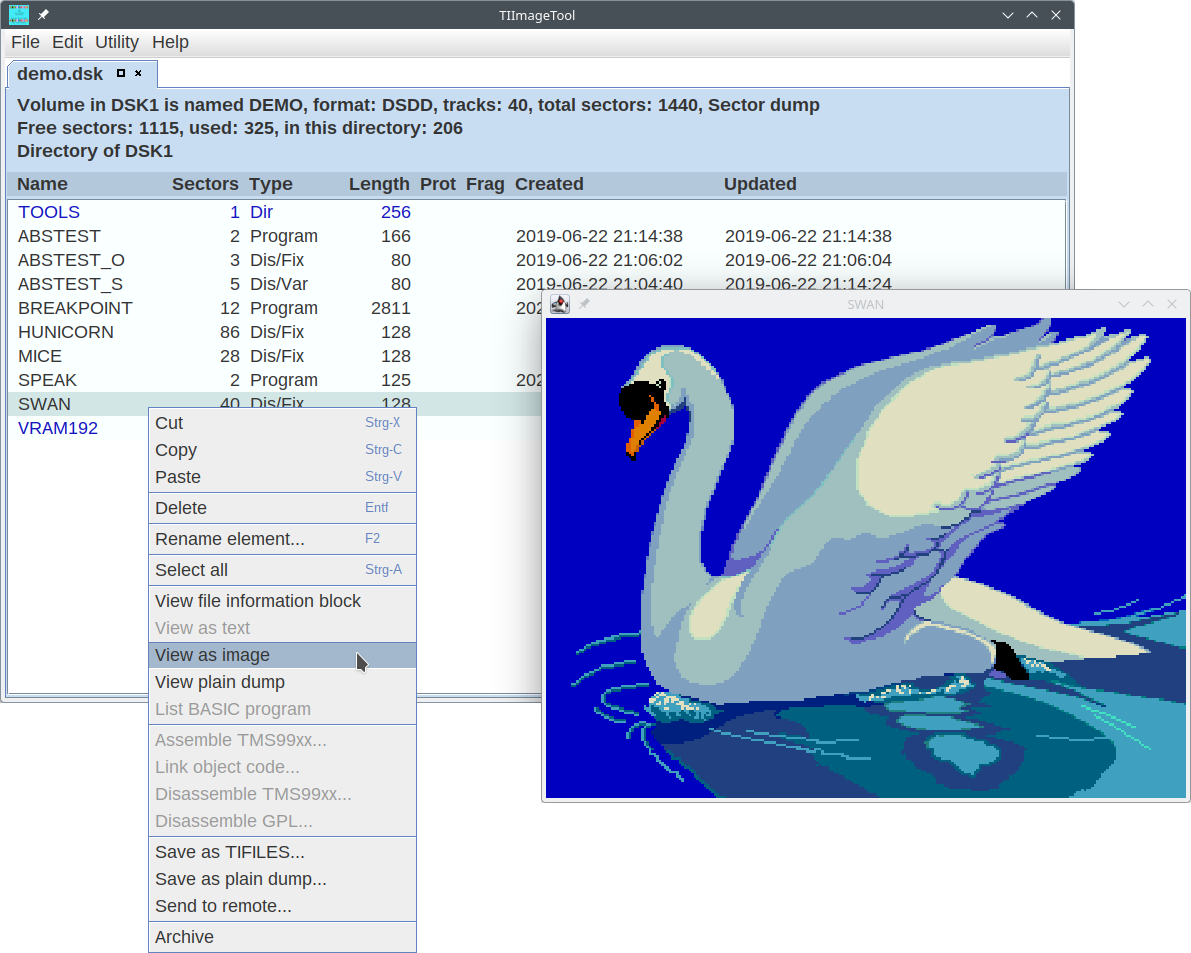Click Rename element... in context menu
This screenshot has width=1191, height=953.
[x=229, y=539]
